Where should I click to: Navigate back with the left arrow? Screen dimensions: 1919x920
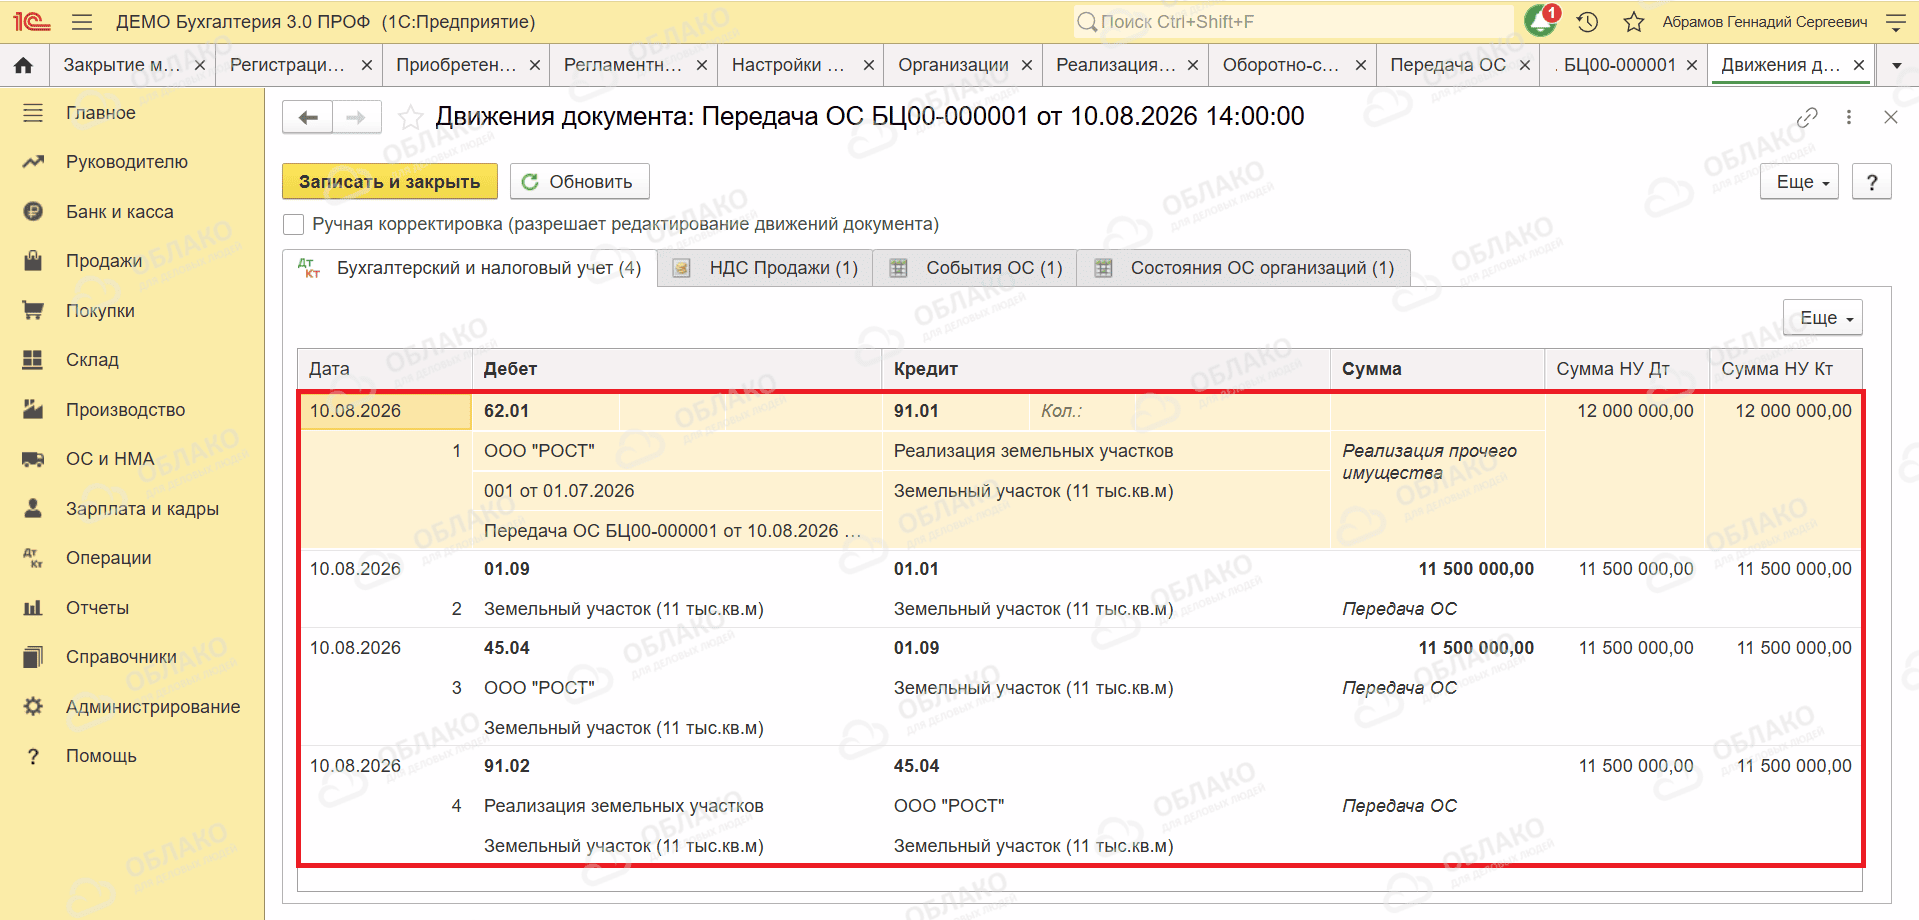point(308,118)
